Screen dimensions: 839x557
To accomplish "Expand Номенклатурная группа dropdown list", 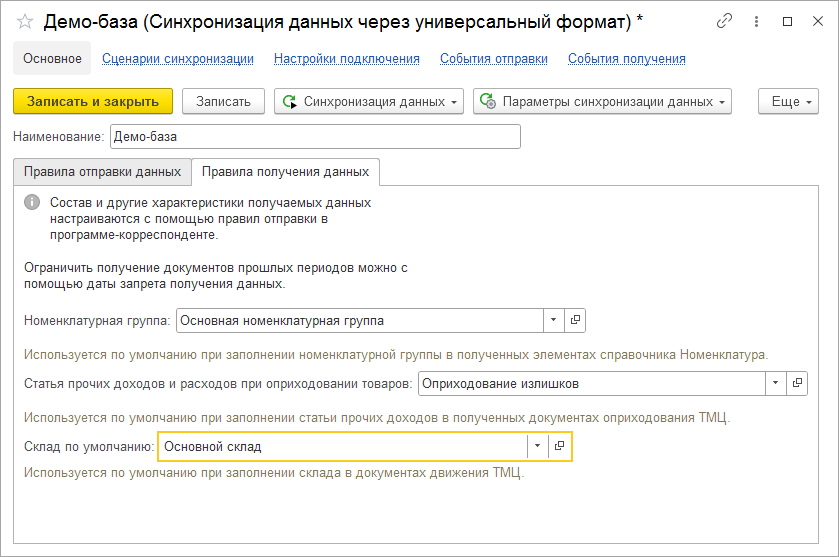I will tap(554, 320).
